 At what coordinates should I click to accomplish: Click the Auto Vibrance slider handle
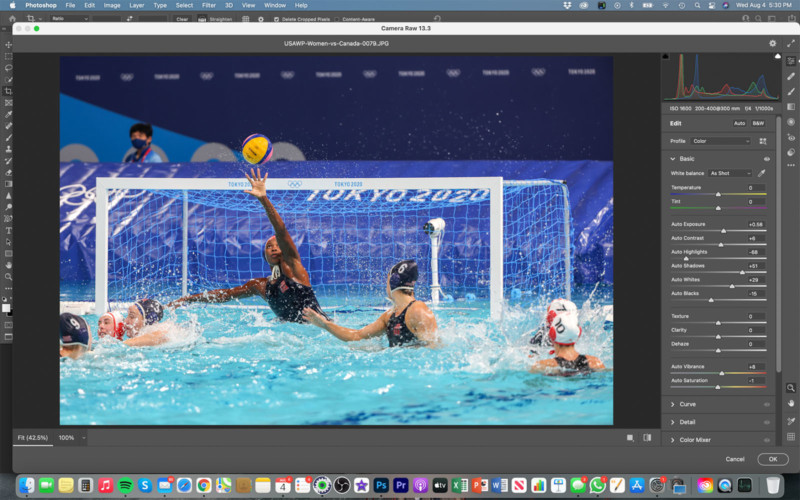click(721, 373)
